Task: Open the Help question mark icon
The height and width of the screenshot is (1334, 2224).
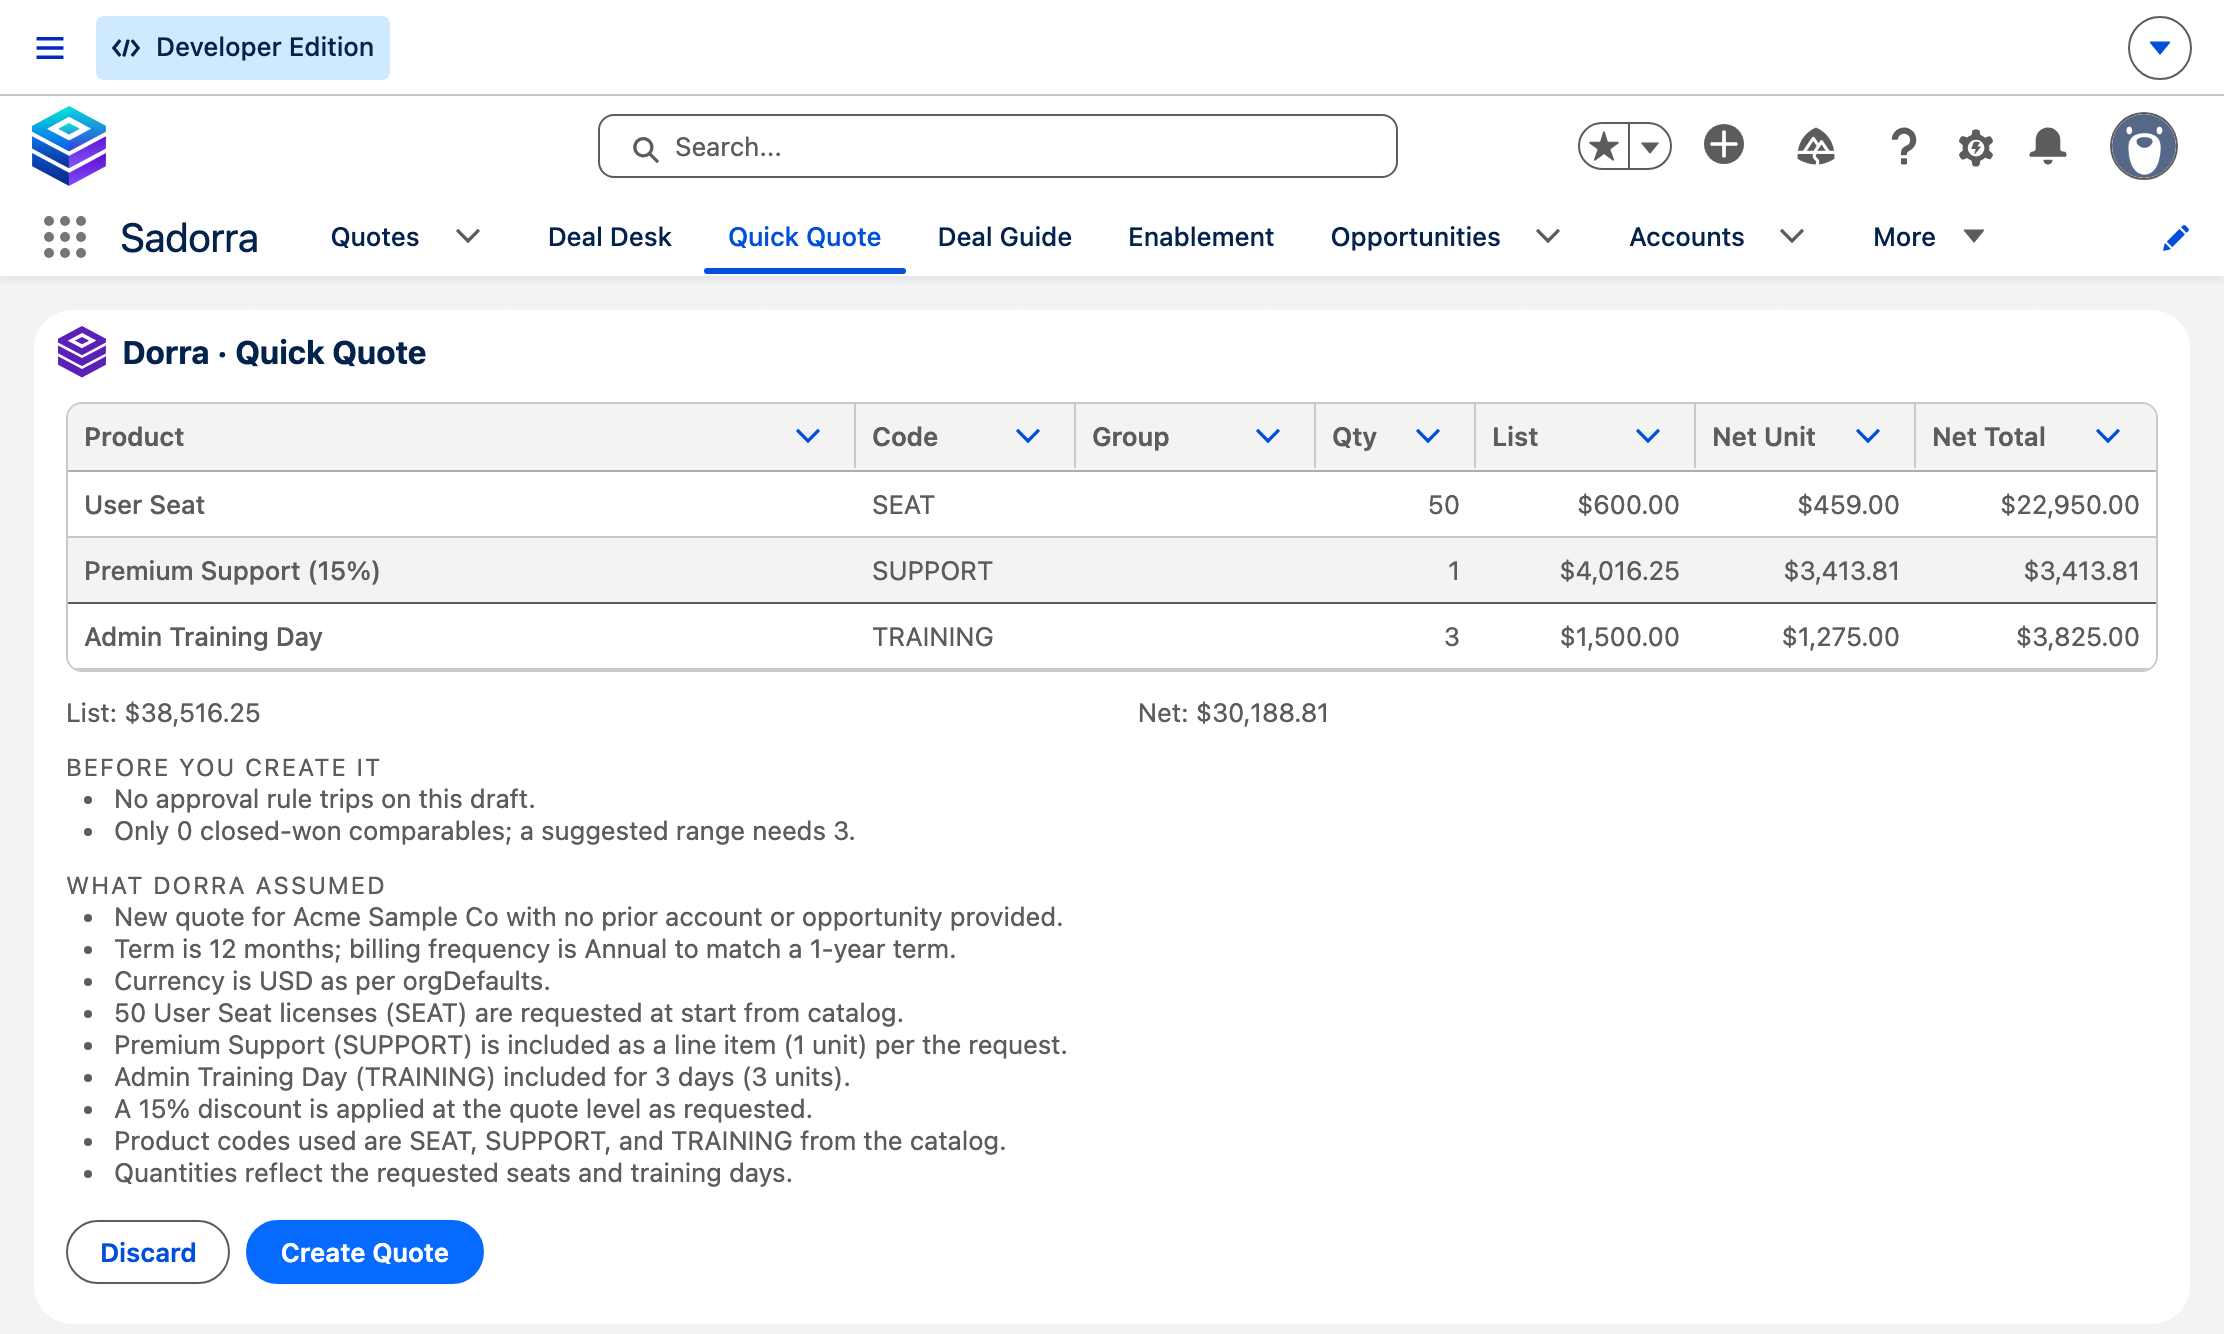Action: (1903, 147)
